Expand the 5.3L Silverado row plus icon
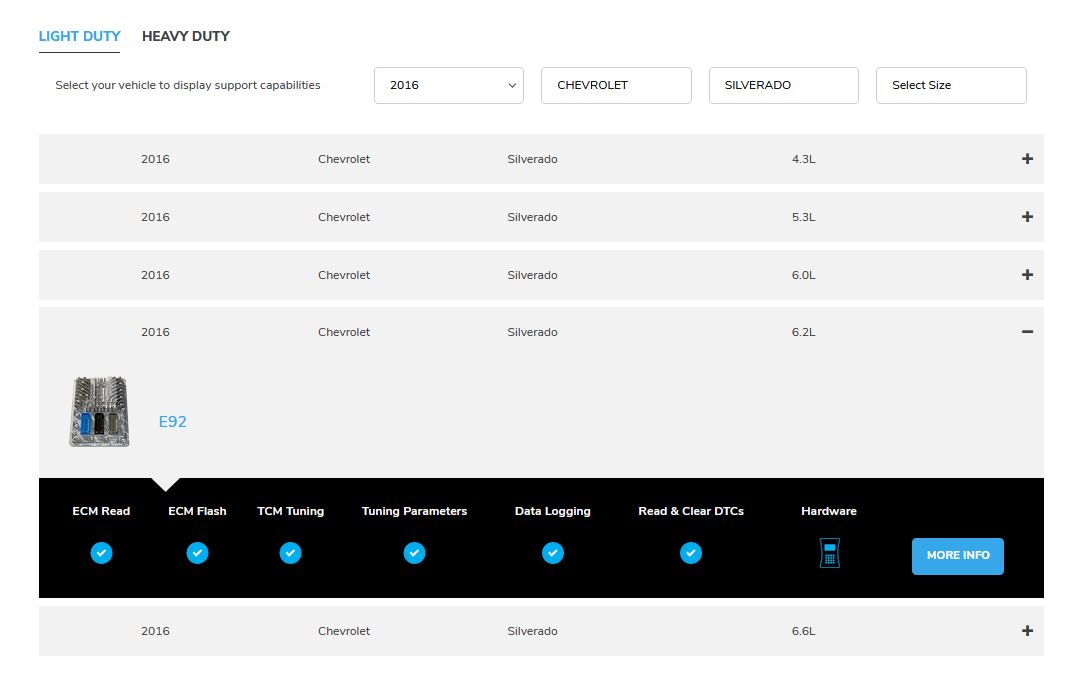Screen dimensions: 1082x699 click(1027, 217)
